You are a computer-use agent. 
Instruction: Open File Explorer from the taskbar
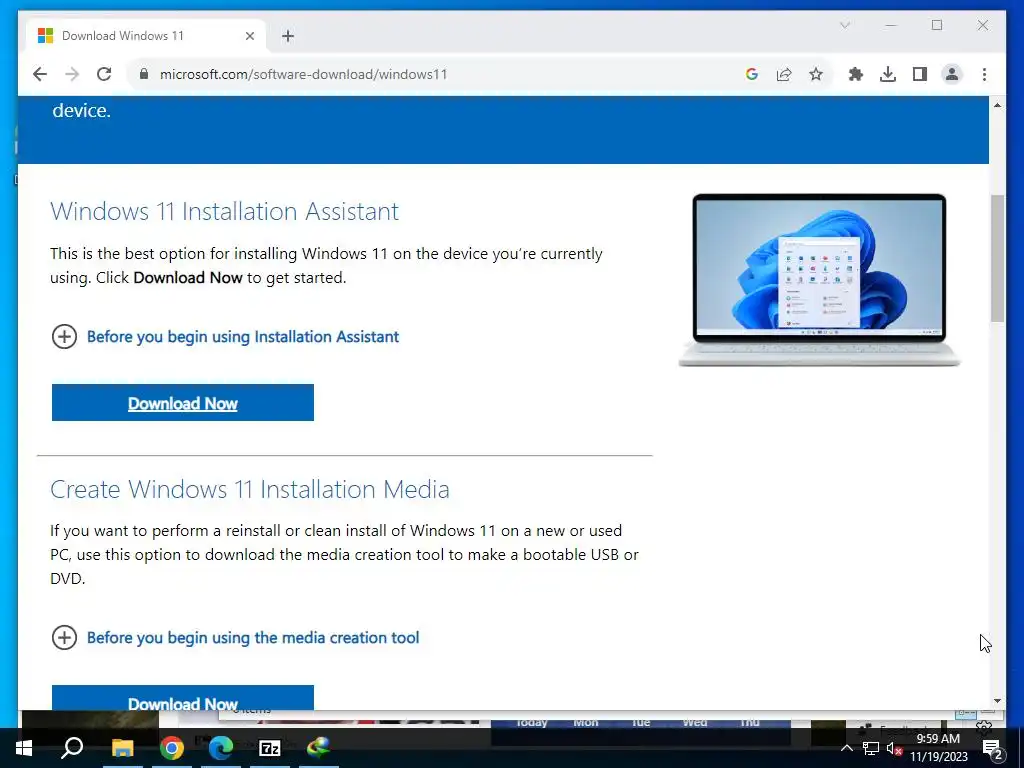[122, 748]
